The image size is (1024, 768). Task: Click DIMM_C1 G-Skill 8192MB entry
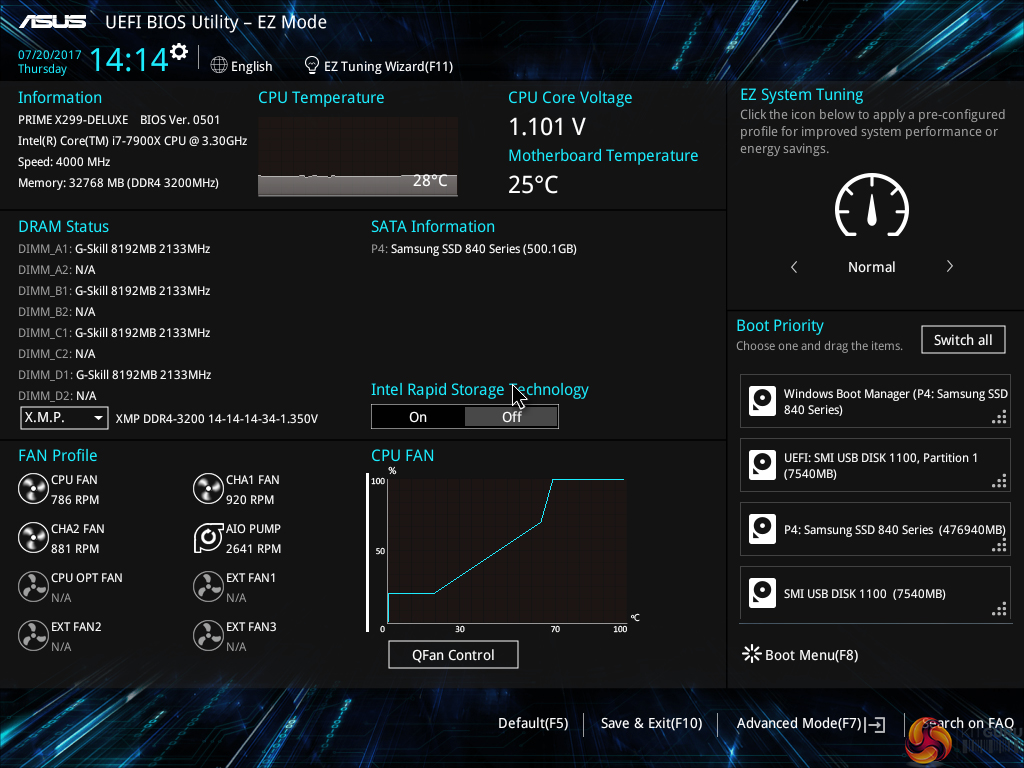[x=114, y=332]
